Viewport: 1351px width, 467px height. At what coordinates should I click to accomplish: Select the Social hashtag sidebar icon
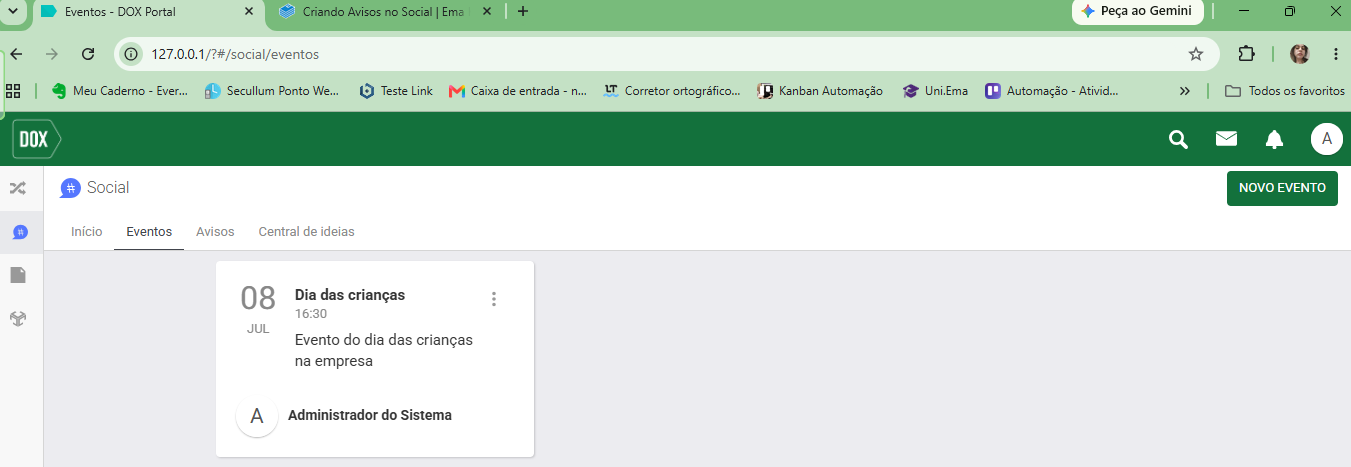pyautogui.click(x=19, y=232)
